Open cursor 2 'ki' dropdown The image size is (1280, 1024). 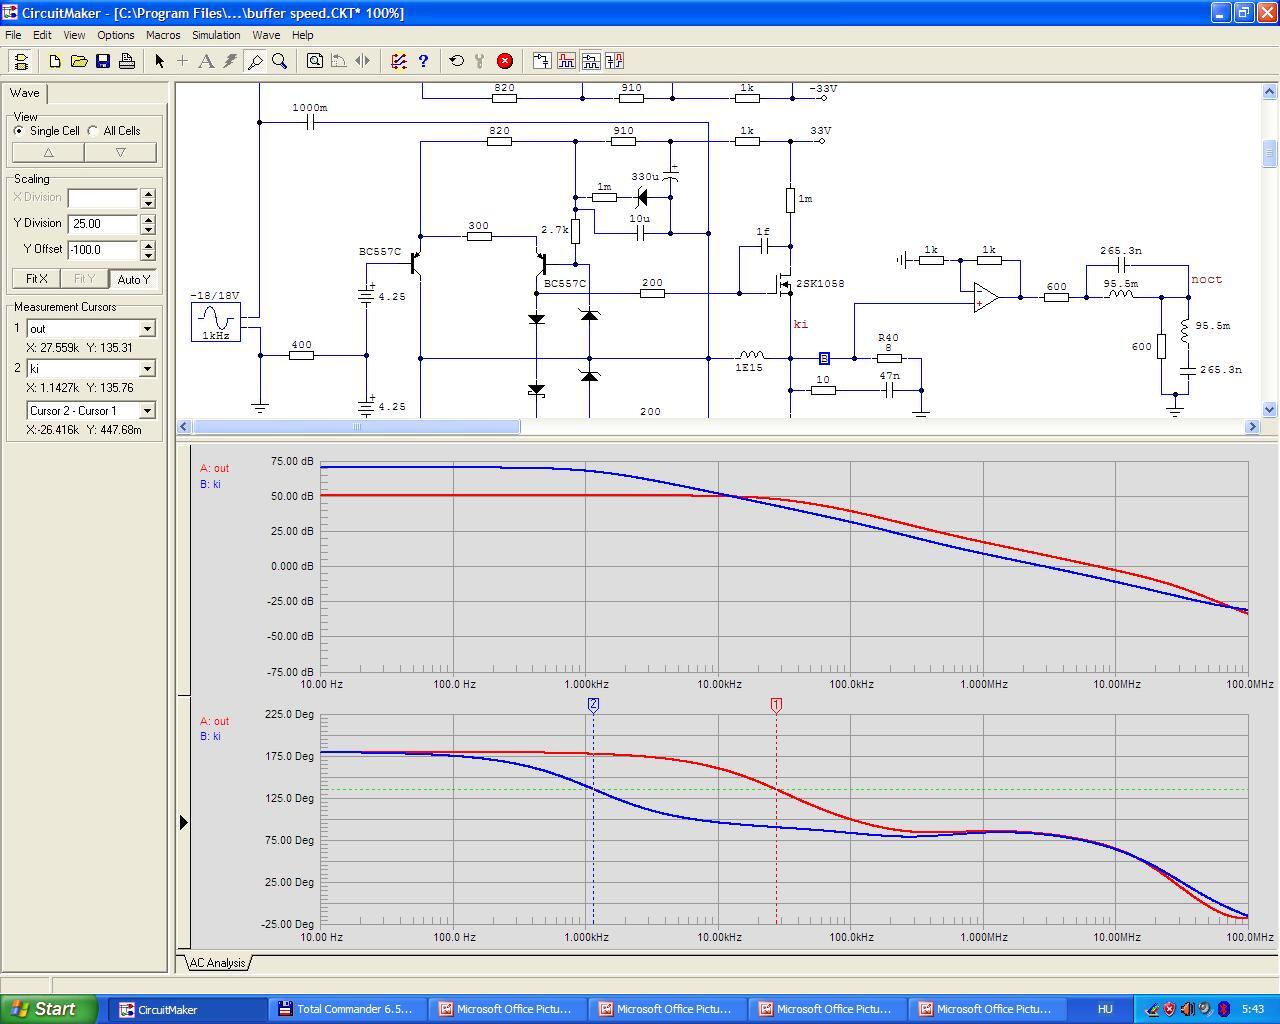[147, 369]
